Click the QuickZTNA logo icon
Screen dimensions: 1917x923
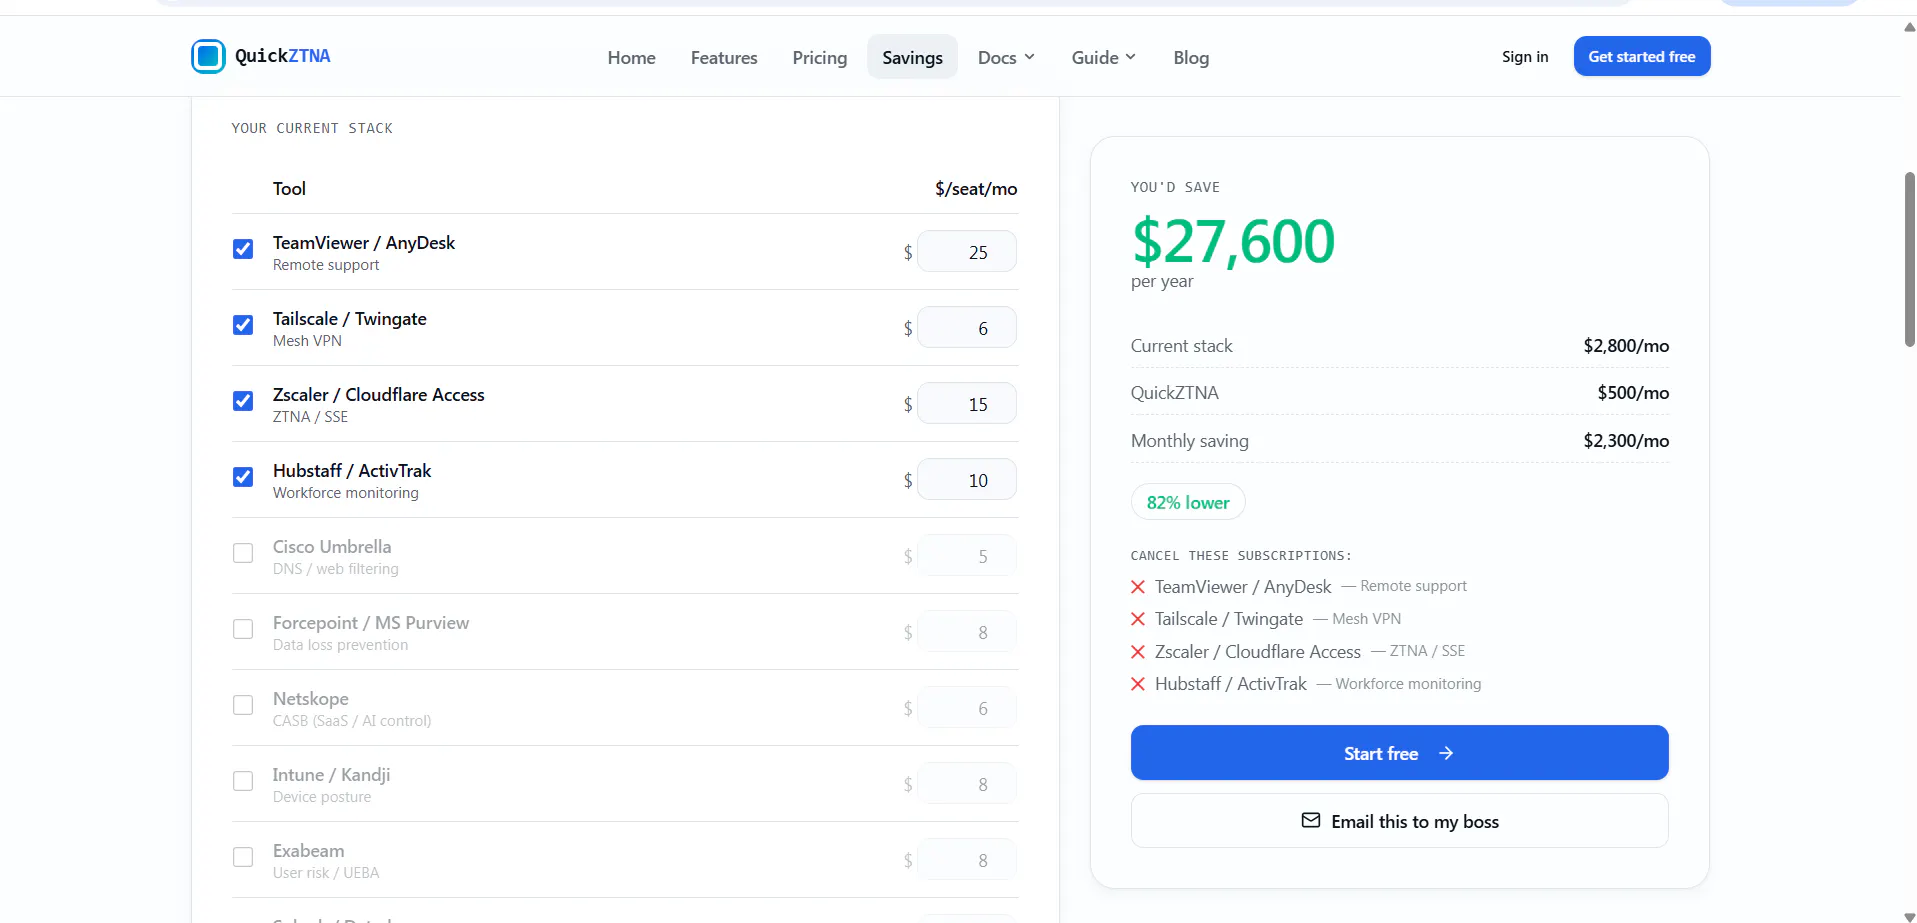point(208,56)
